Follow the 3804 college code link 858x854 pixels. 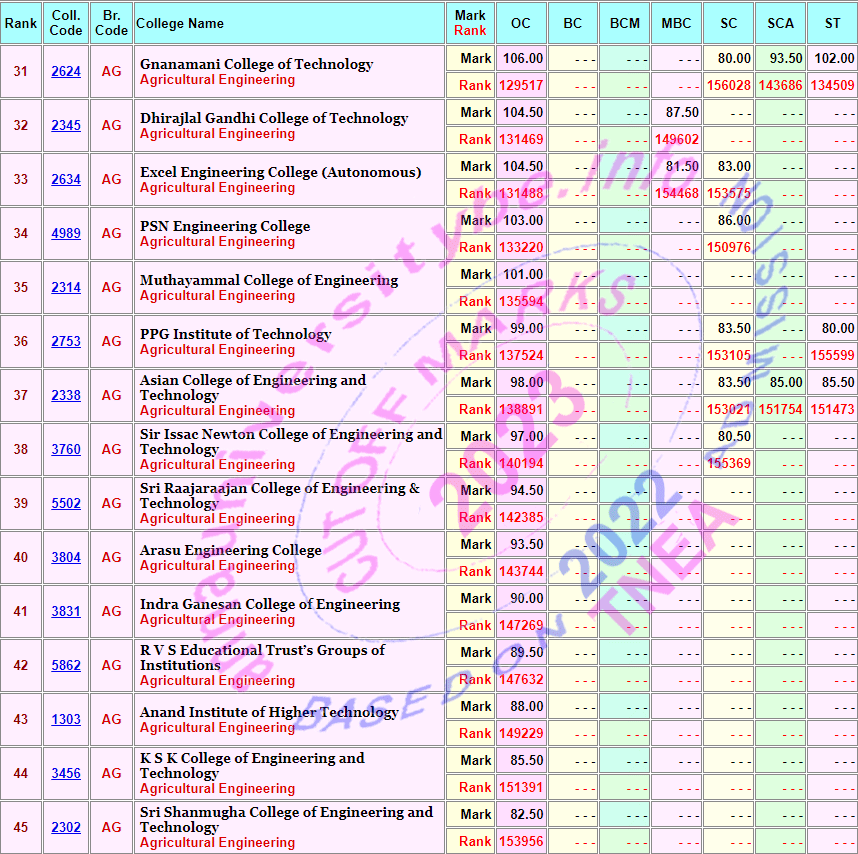pyautogui.click(x=66, y=558)
